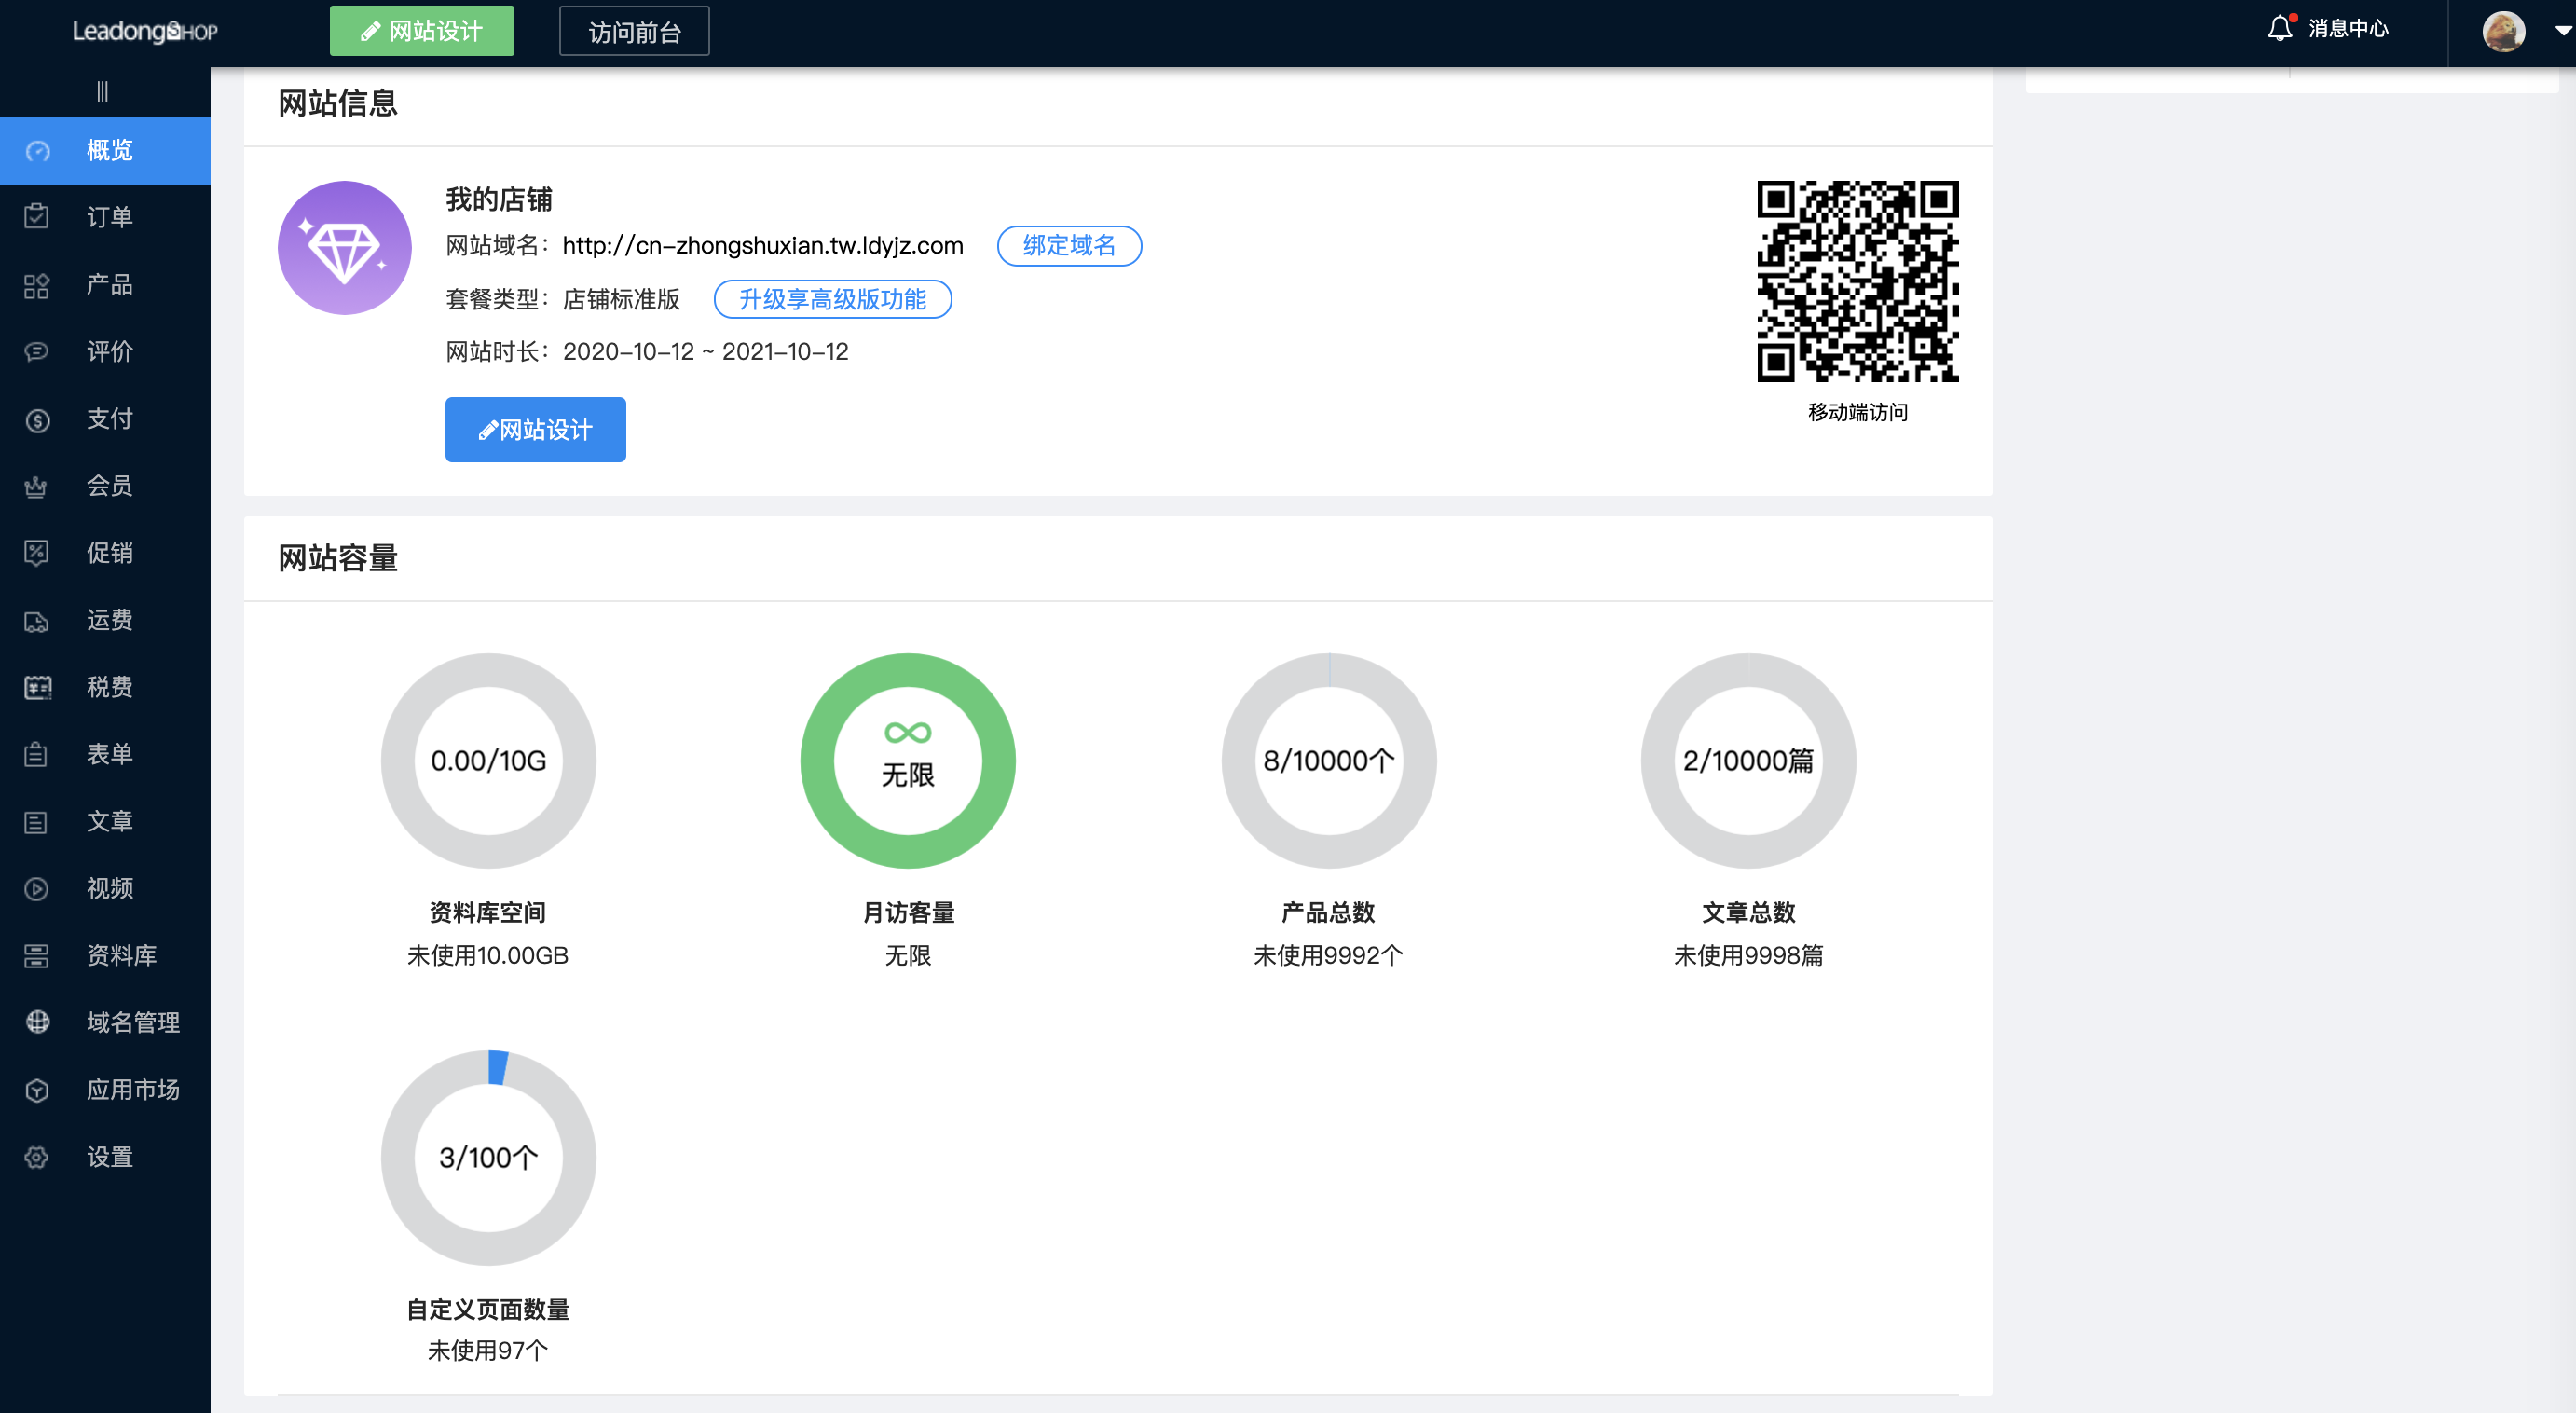This screenshot has height=1413, width=2576.
Task: Click the 会员 crown icon
Action: (37, 487)
